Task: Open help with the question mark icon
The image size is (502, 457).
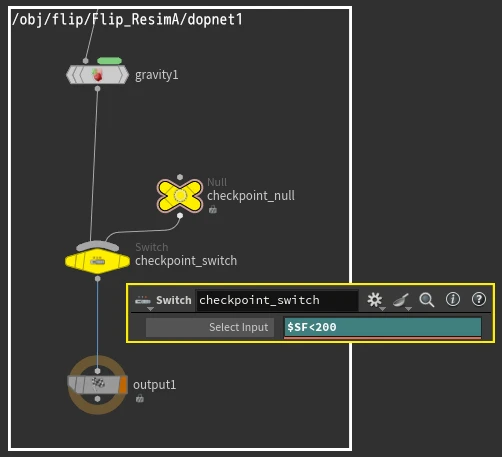Action: pyautogui.click(x=479, y=299)
